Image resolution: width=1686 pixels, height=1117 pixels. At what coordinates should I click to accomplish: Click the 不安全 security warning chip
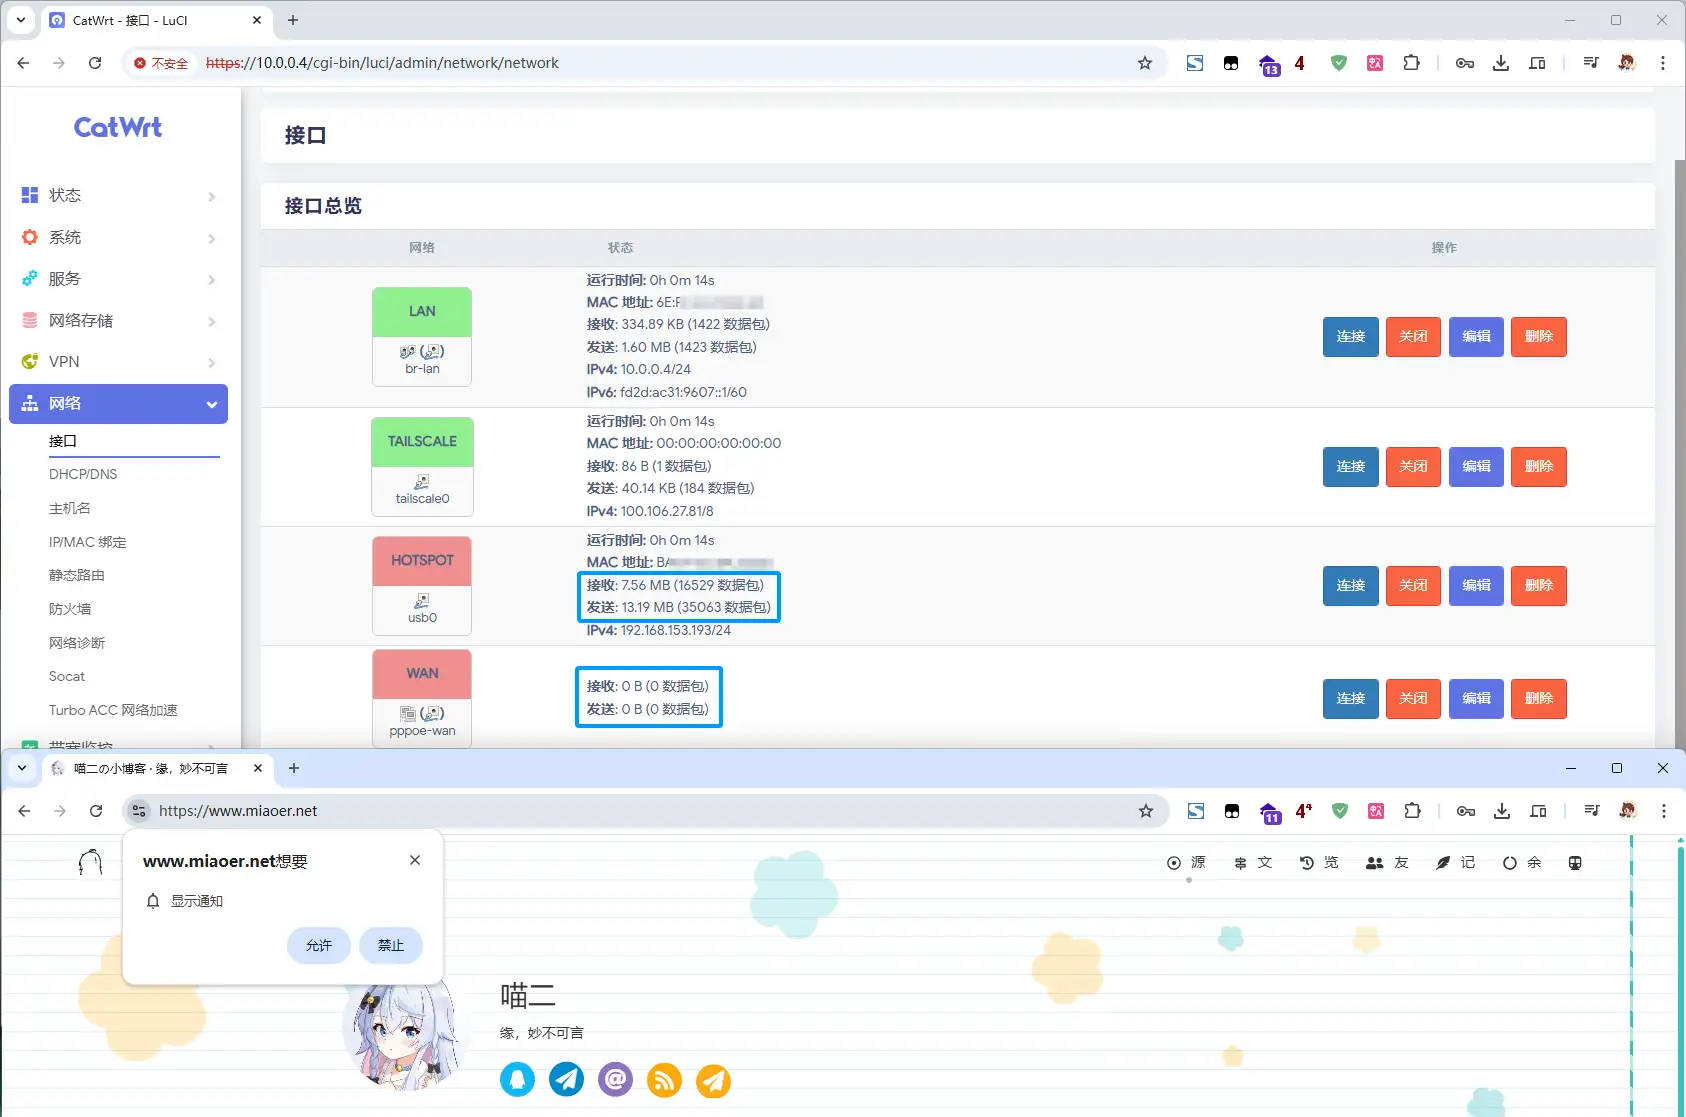[x=161, y=63]
